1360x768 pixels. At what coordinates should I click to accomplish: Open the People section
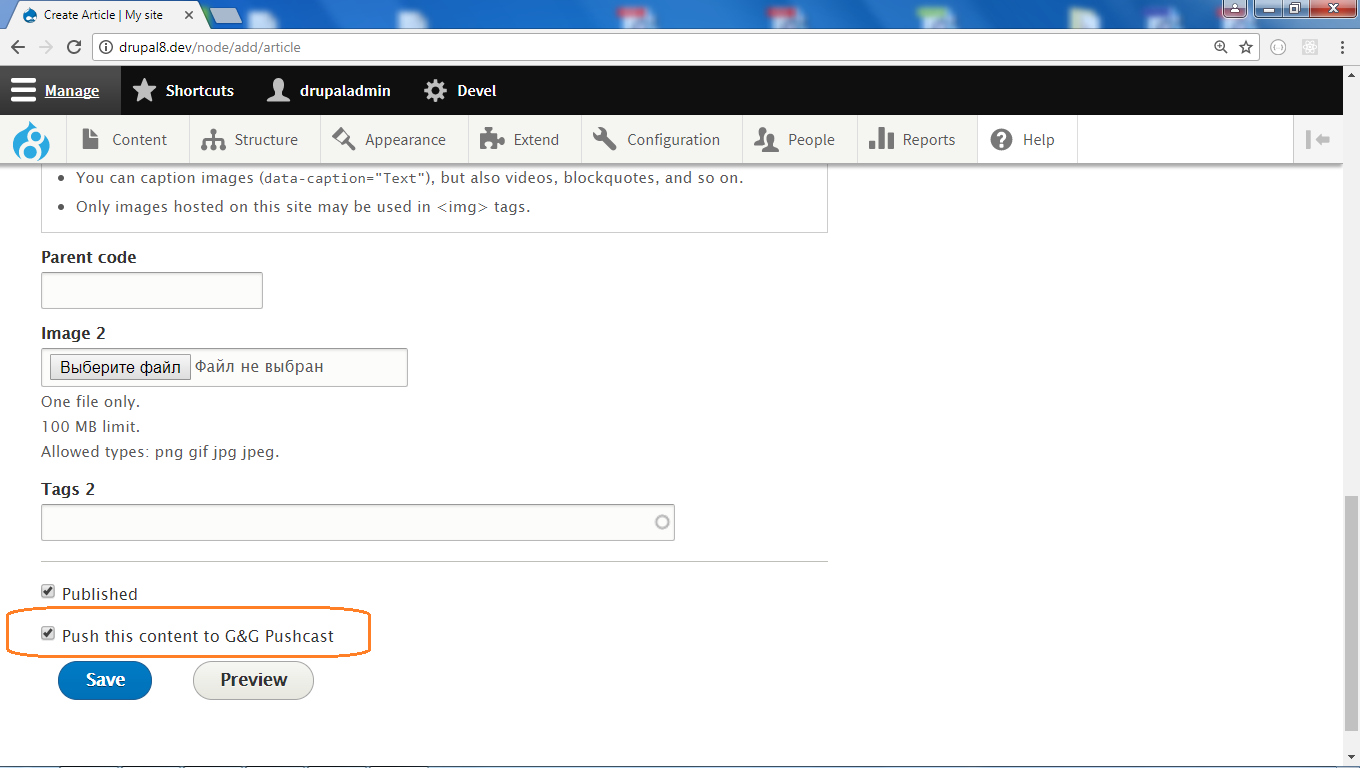point(798,139)
